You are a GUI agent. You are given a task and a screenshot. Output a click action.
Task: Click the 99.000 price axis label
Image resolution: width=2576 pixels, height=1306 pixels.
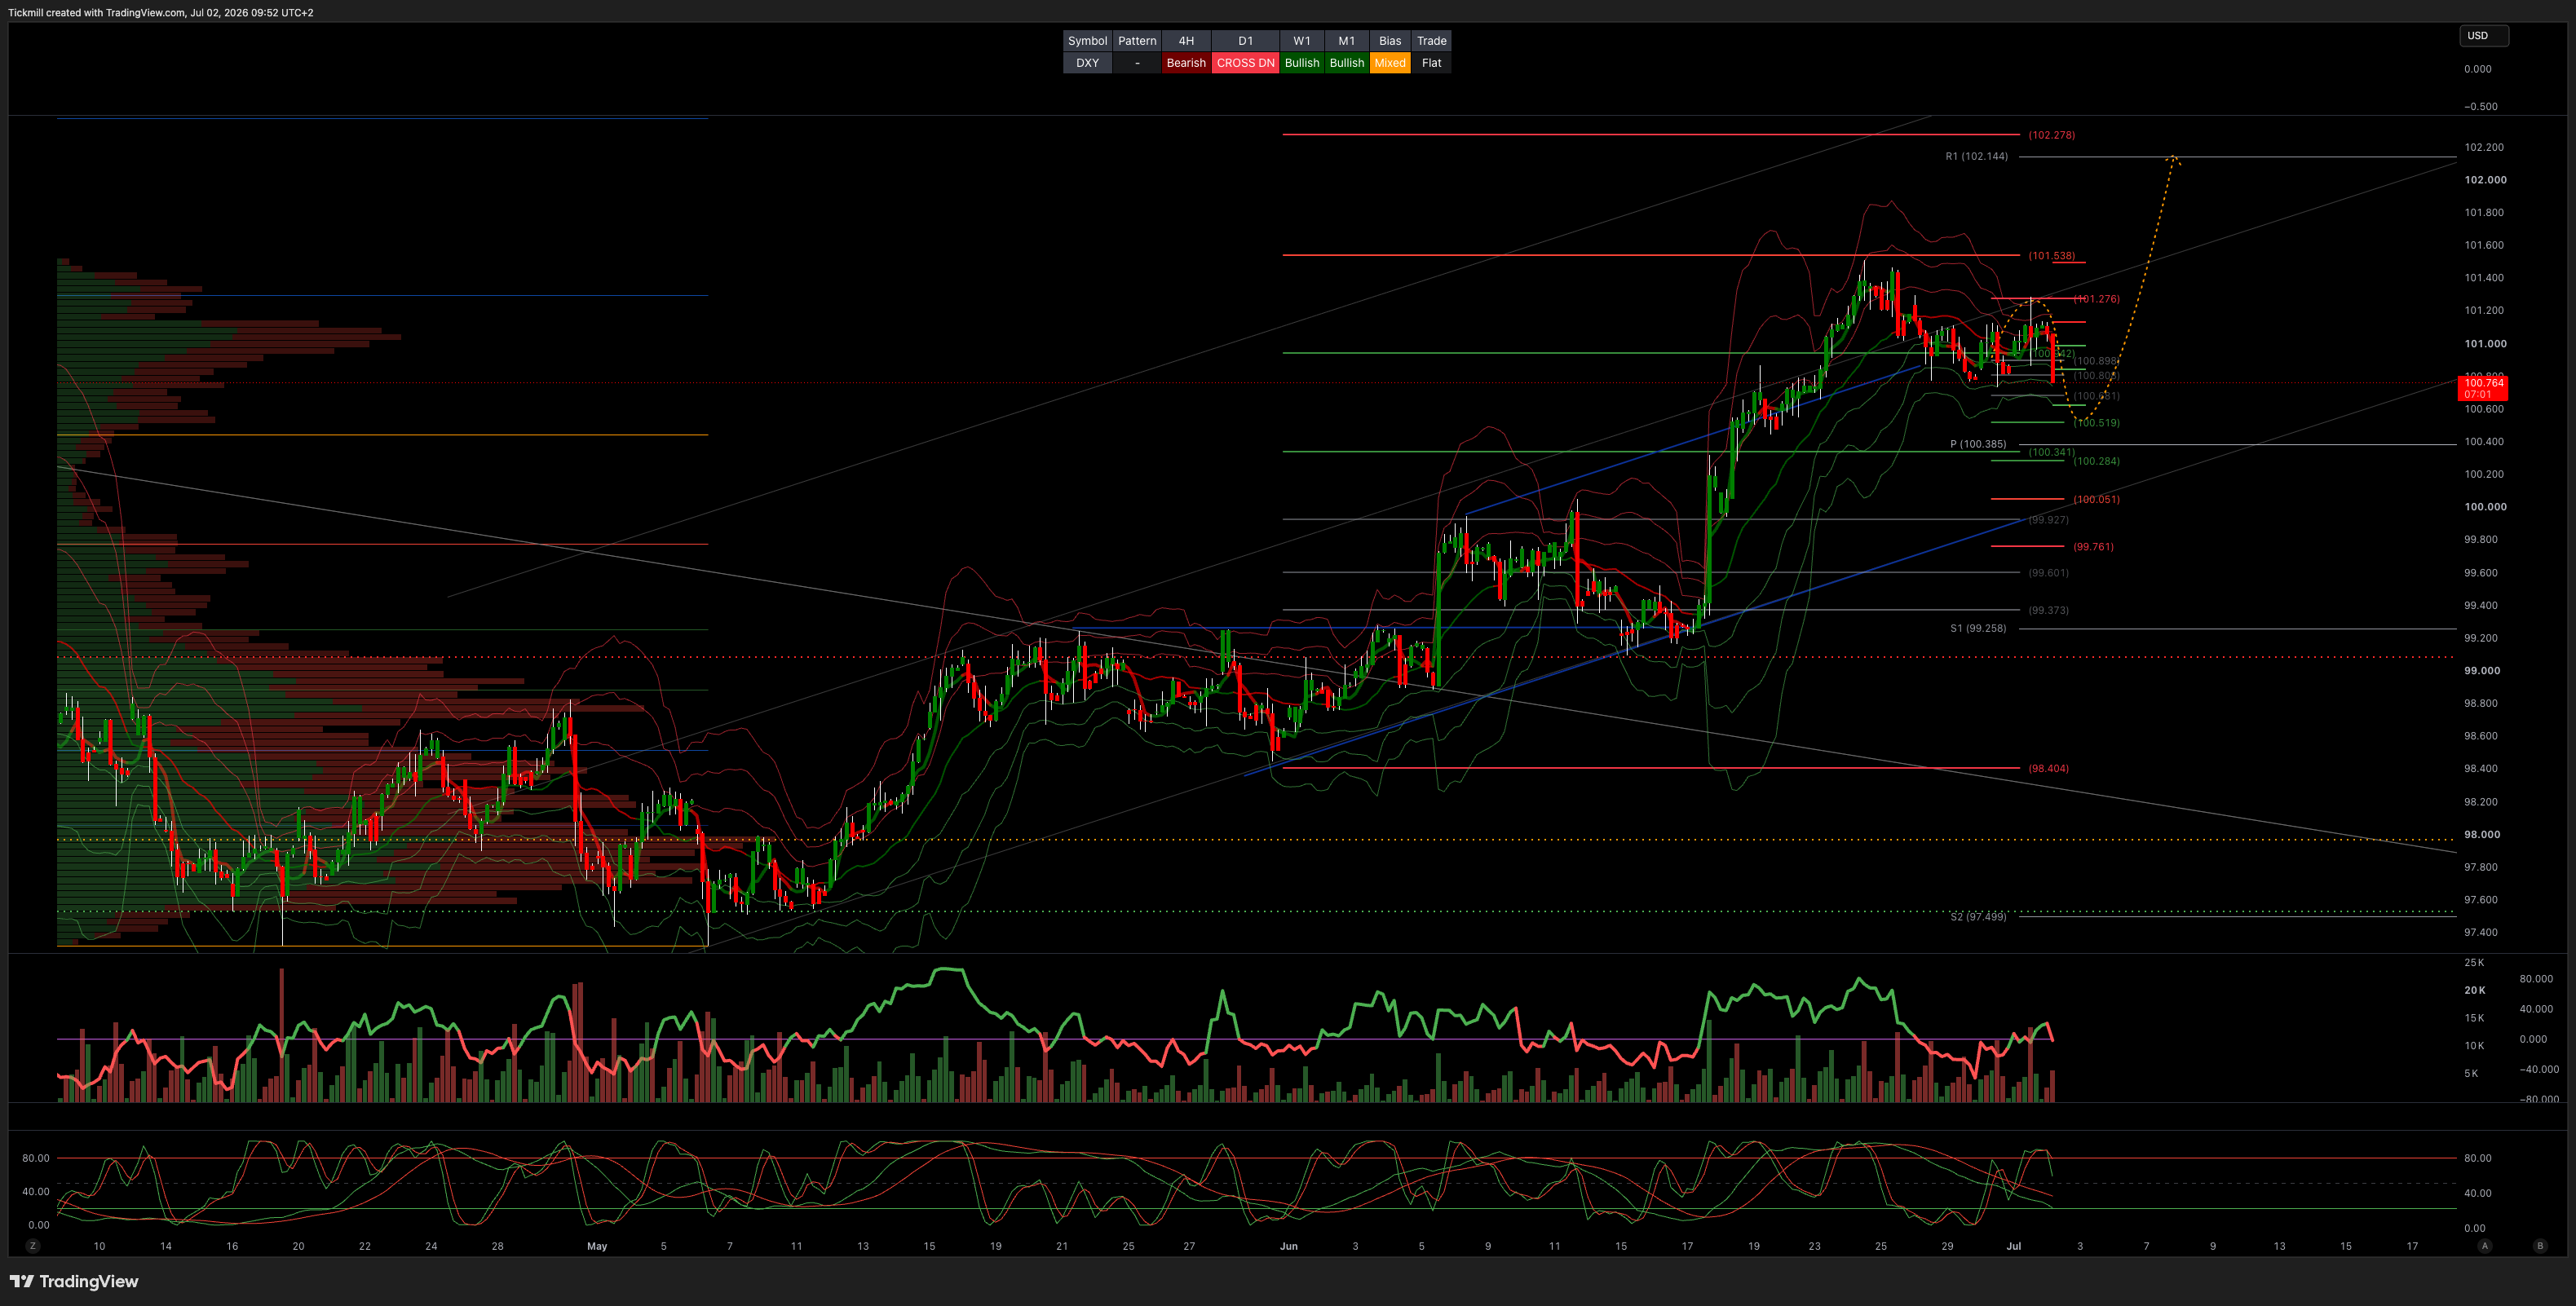pos(2482,671)
